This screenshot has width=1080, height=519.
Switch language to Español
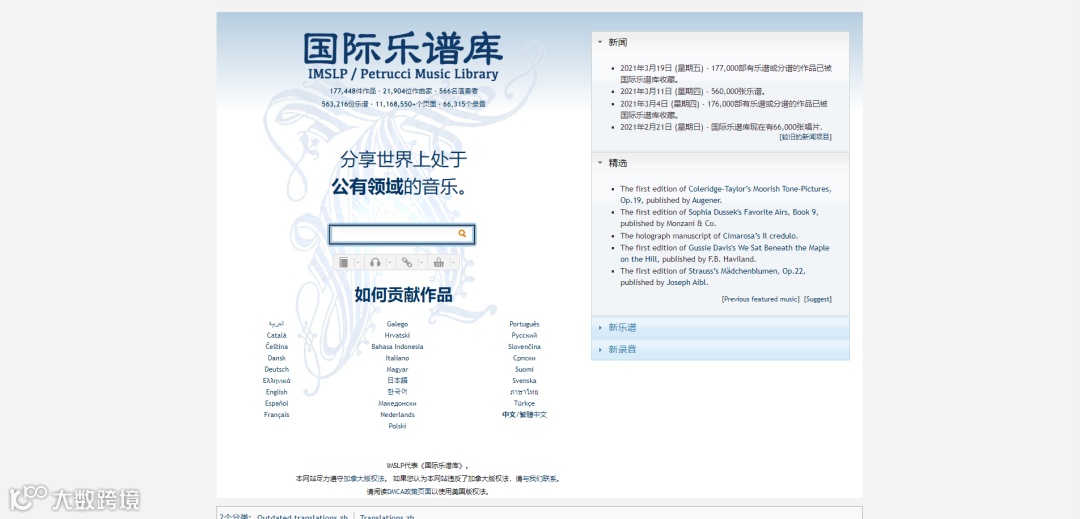point(276,403)
